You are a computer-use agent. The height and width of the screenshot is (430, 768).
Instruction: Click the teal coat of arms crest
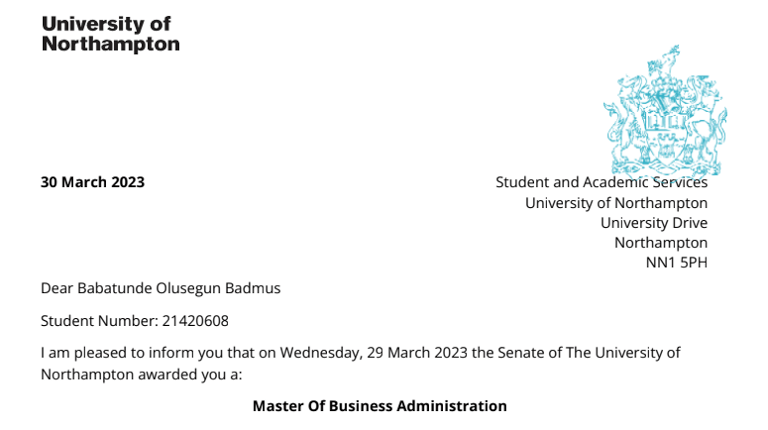[x=665, y=111]
